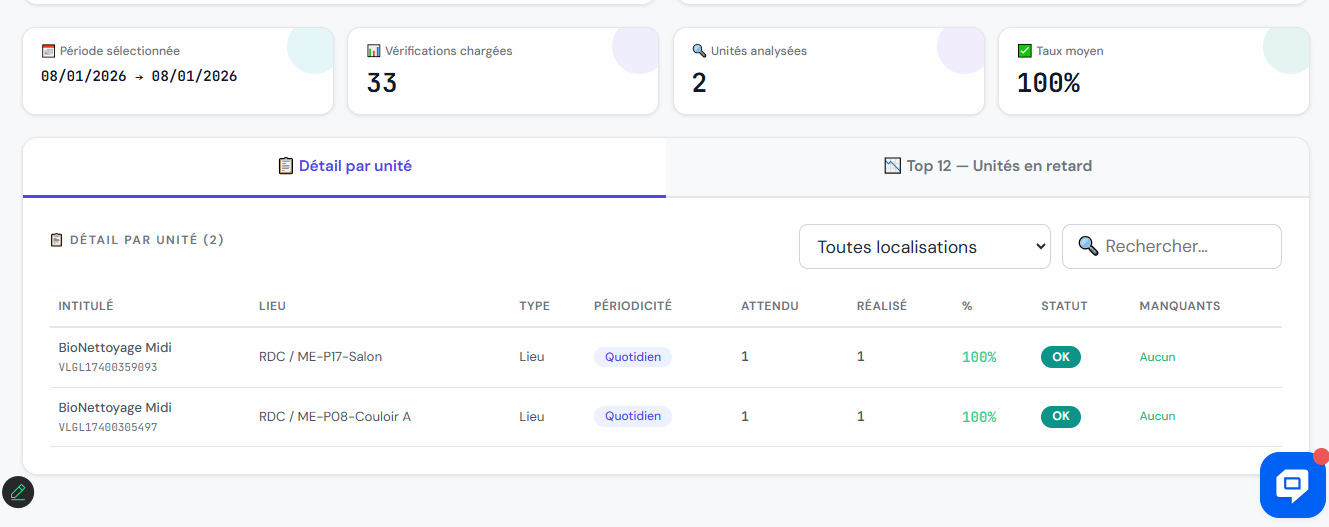
Task: Switch to Top 12 — Unités en retard tab
Action: click(987, 166)
